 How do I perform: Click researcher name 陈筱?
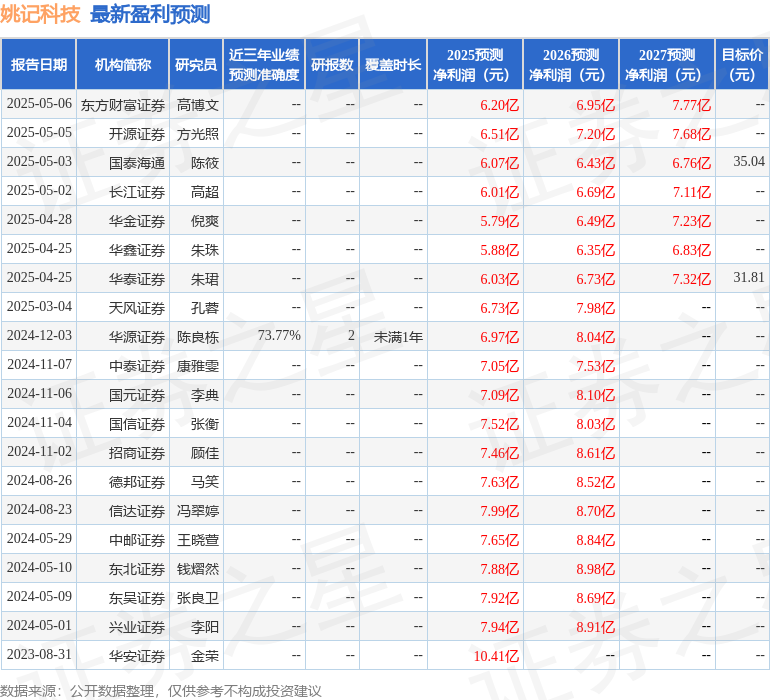click(205, 163)
